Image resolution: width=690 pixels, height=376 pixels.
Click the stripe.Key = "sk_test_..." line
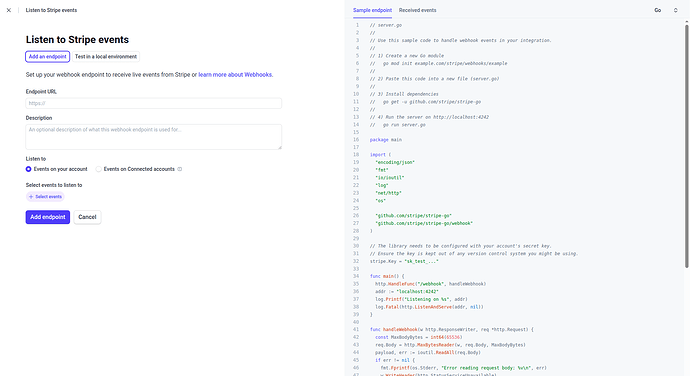click(x=404, y=261)
